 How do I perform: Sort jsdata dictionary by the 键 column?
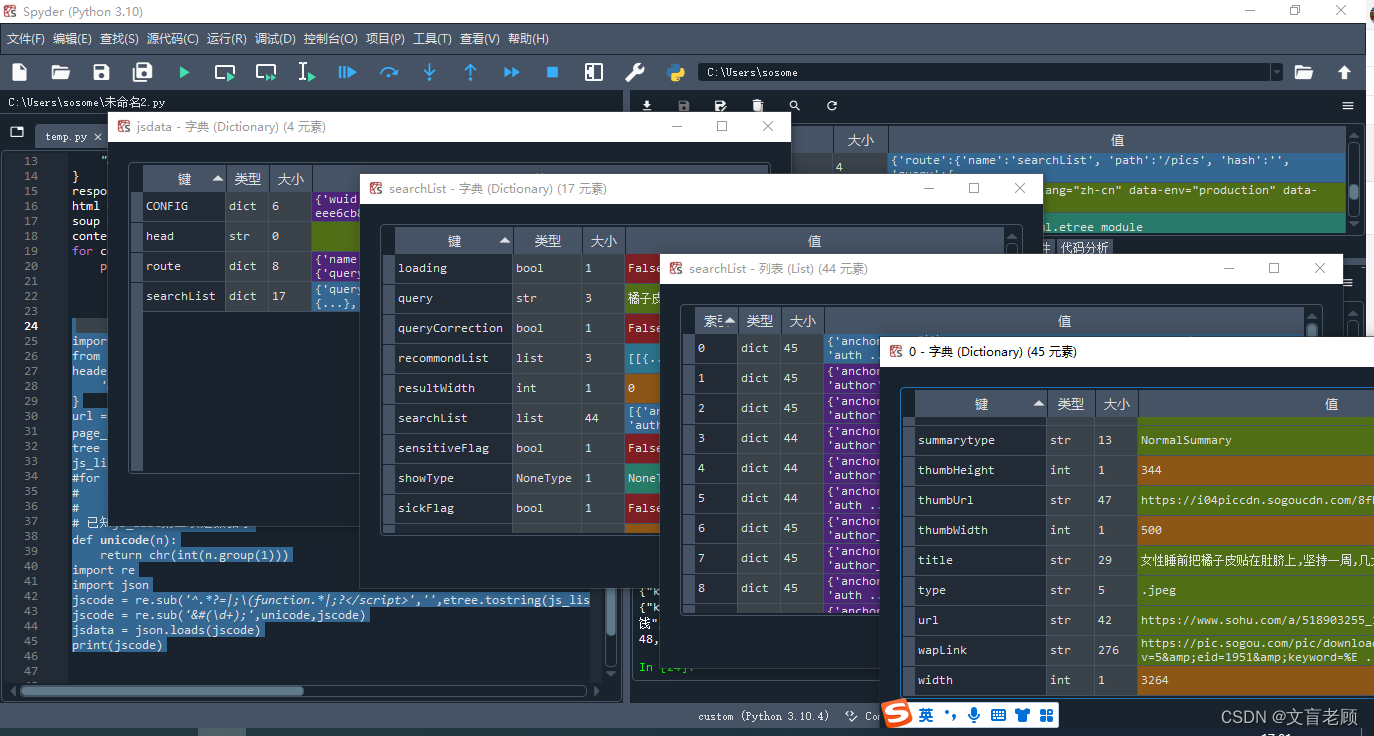[185, 179]
